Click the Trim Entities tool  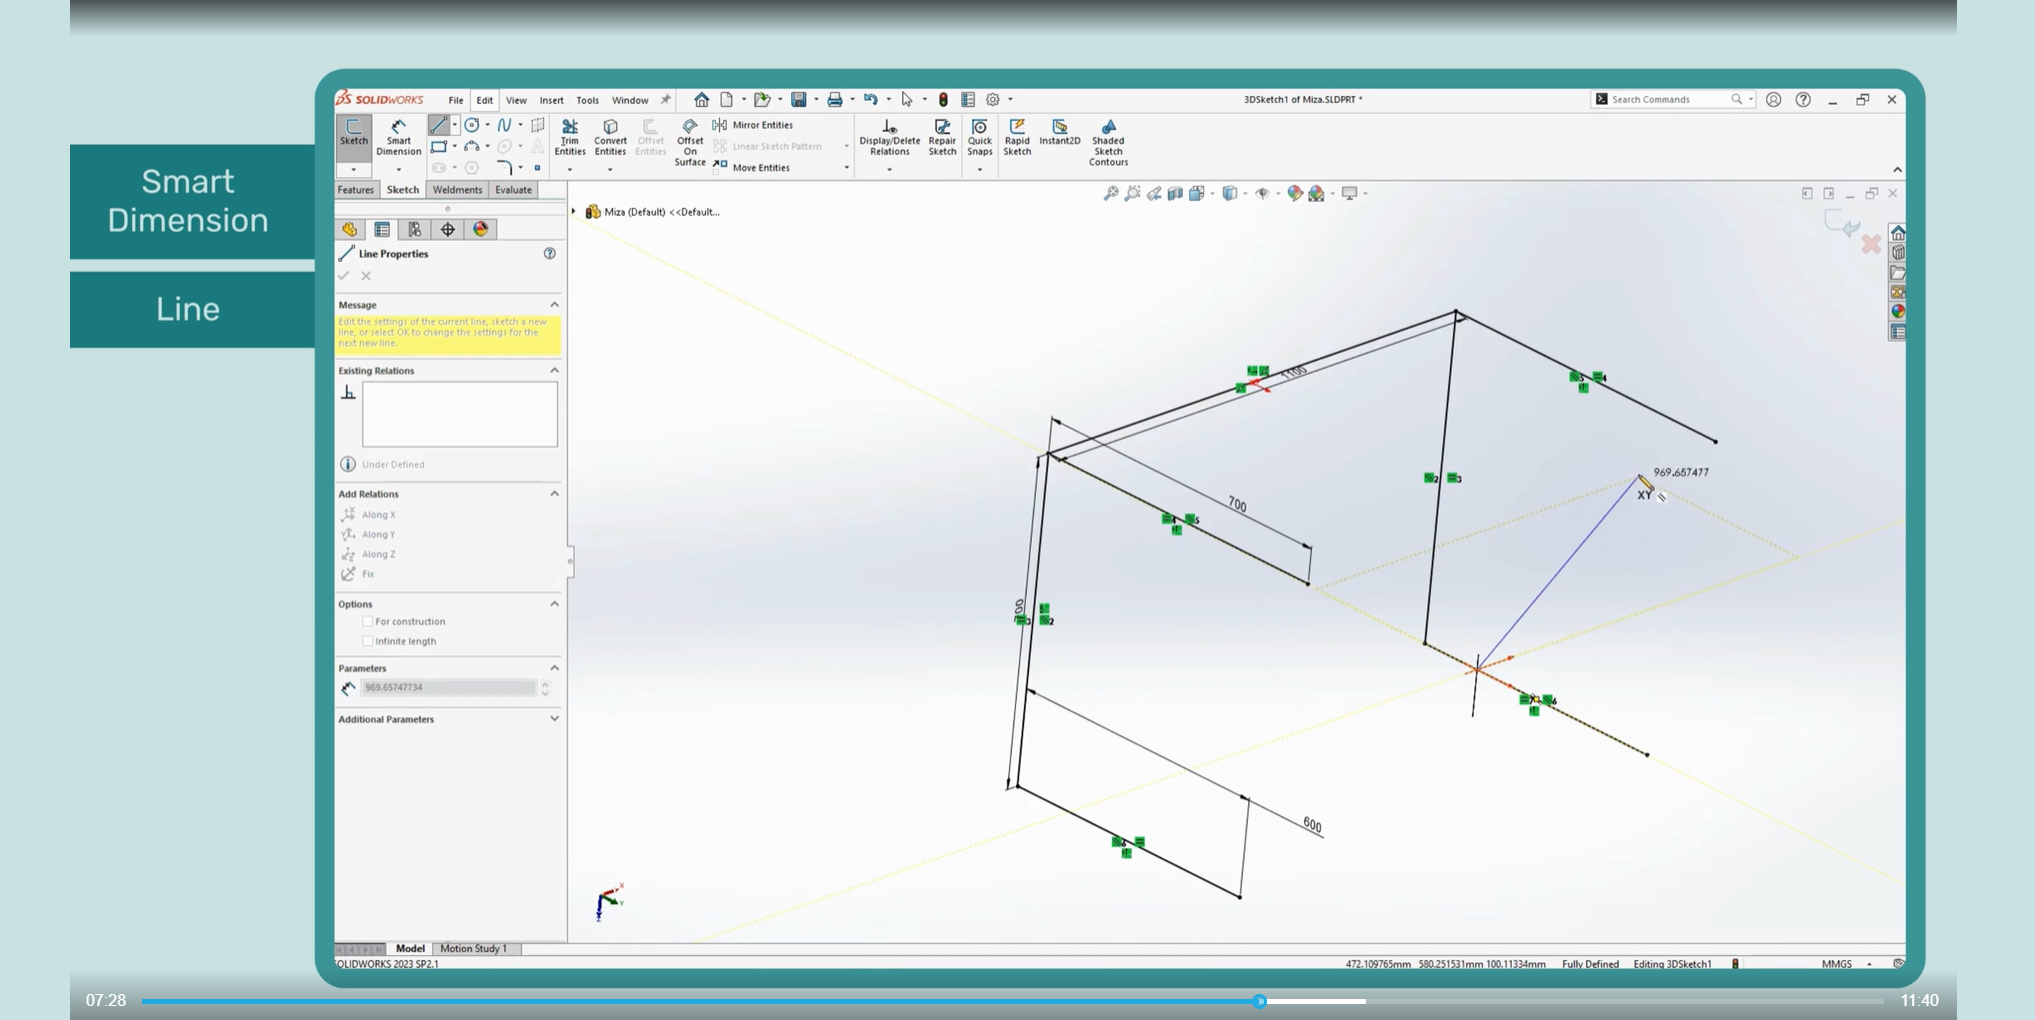click(569, 136)
